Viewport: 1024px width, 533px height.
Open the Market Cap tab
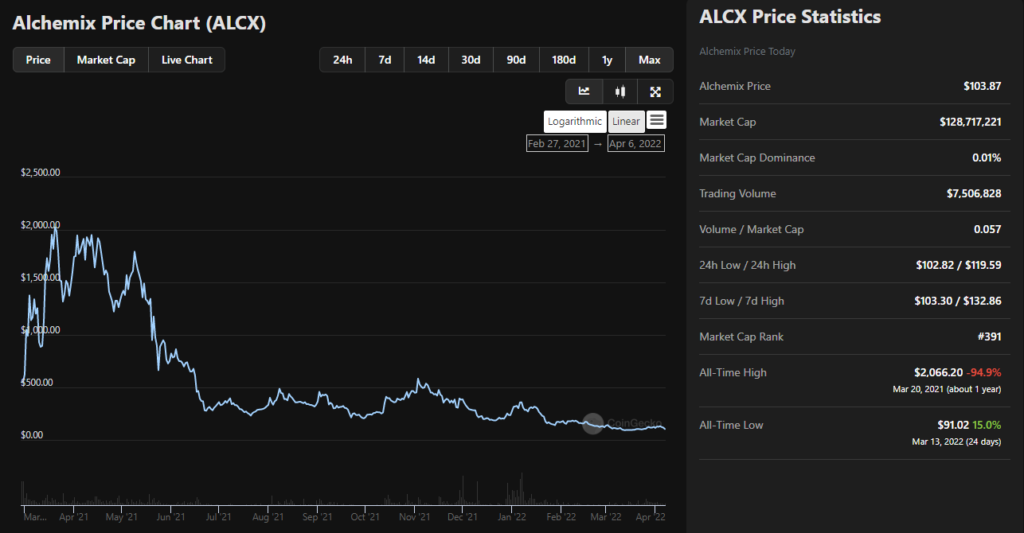[x=106, y=60]
